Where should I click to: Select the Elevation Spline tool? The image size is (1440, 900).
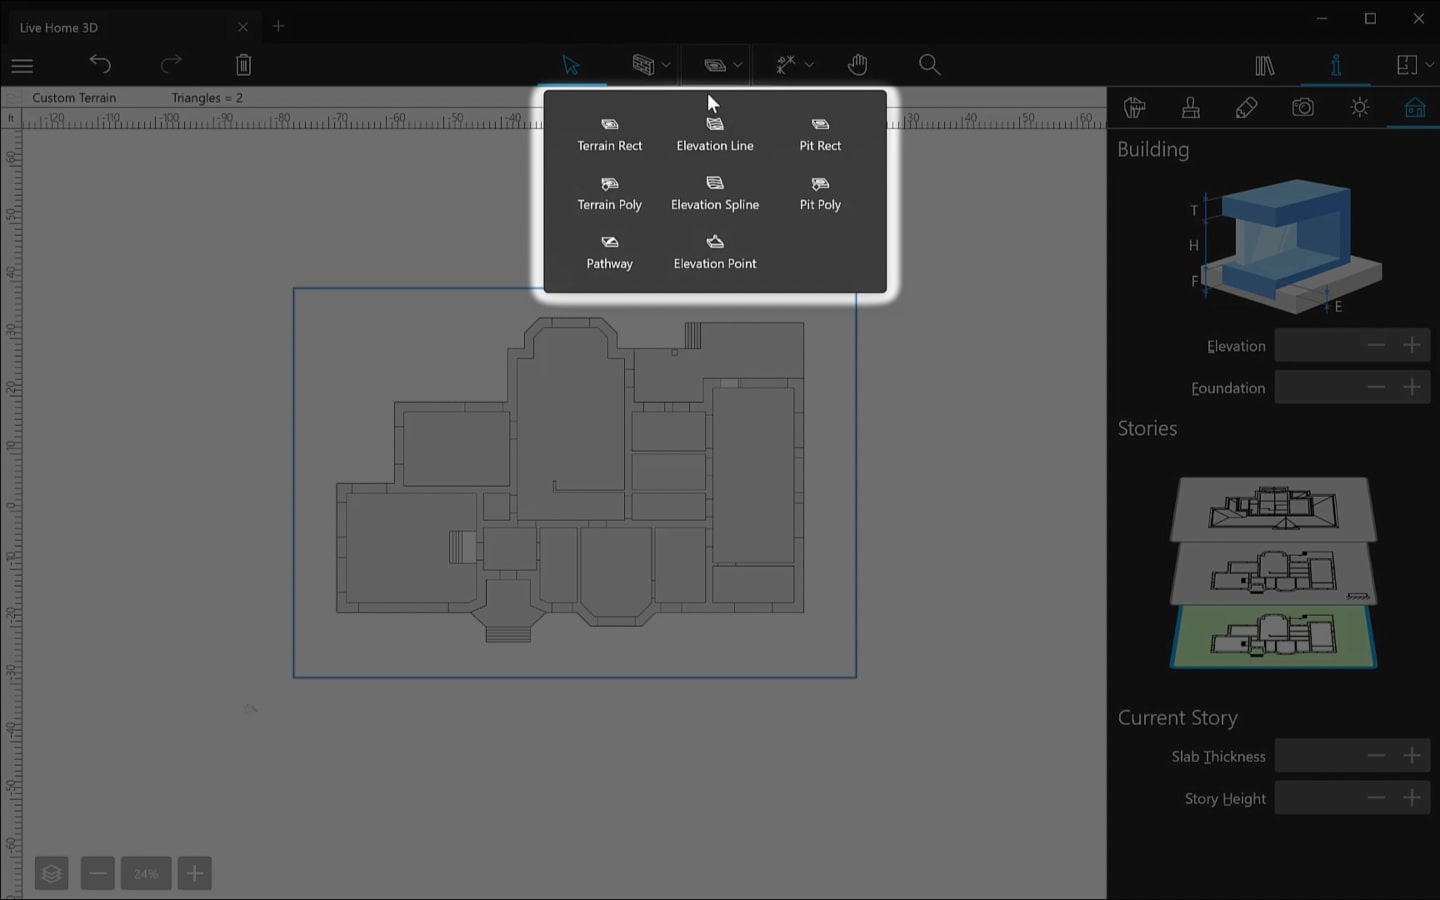[714, 192]
